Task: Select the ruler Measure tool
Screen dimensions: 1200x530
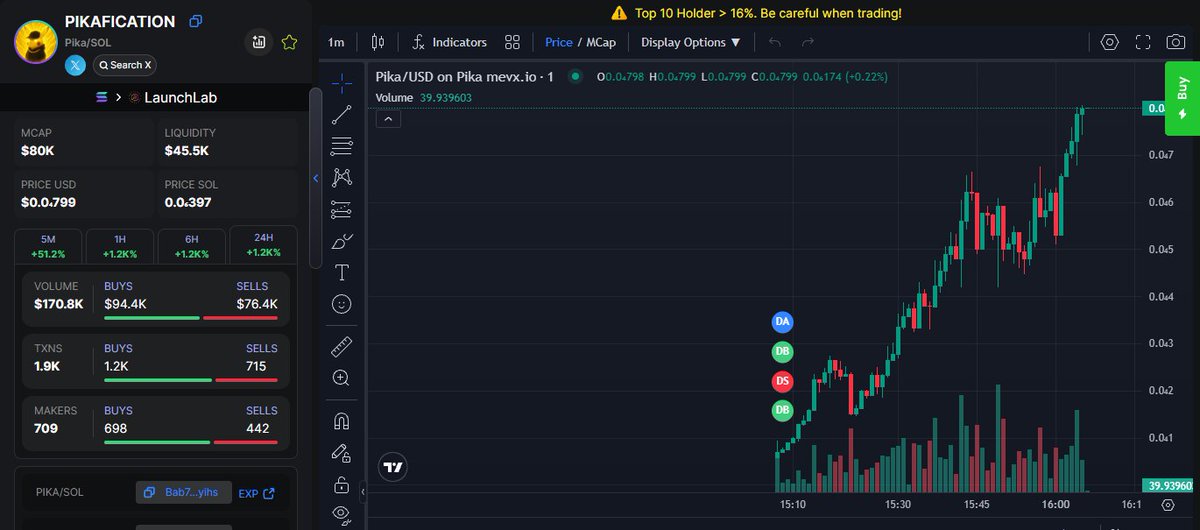Action: click(x=342, y=346)
